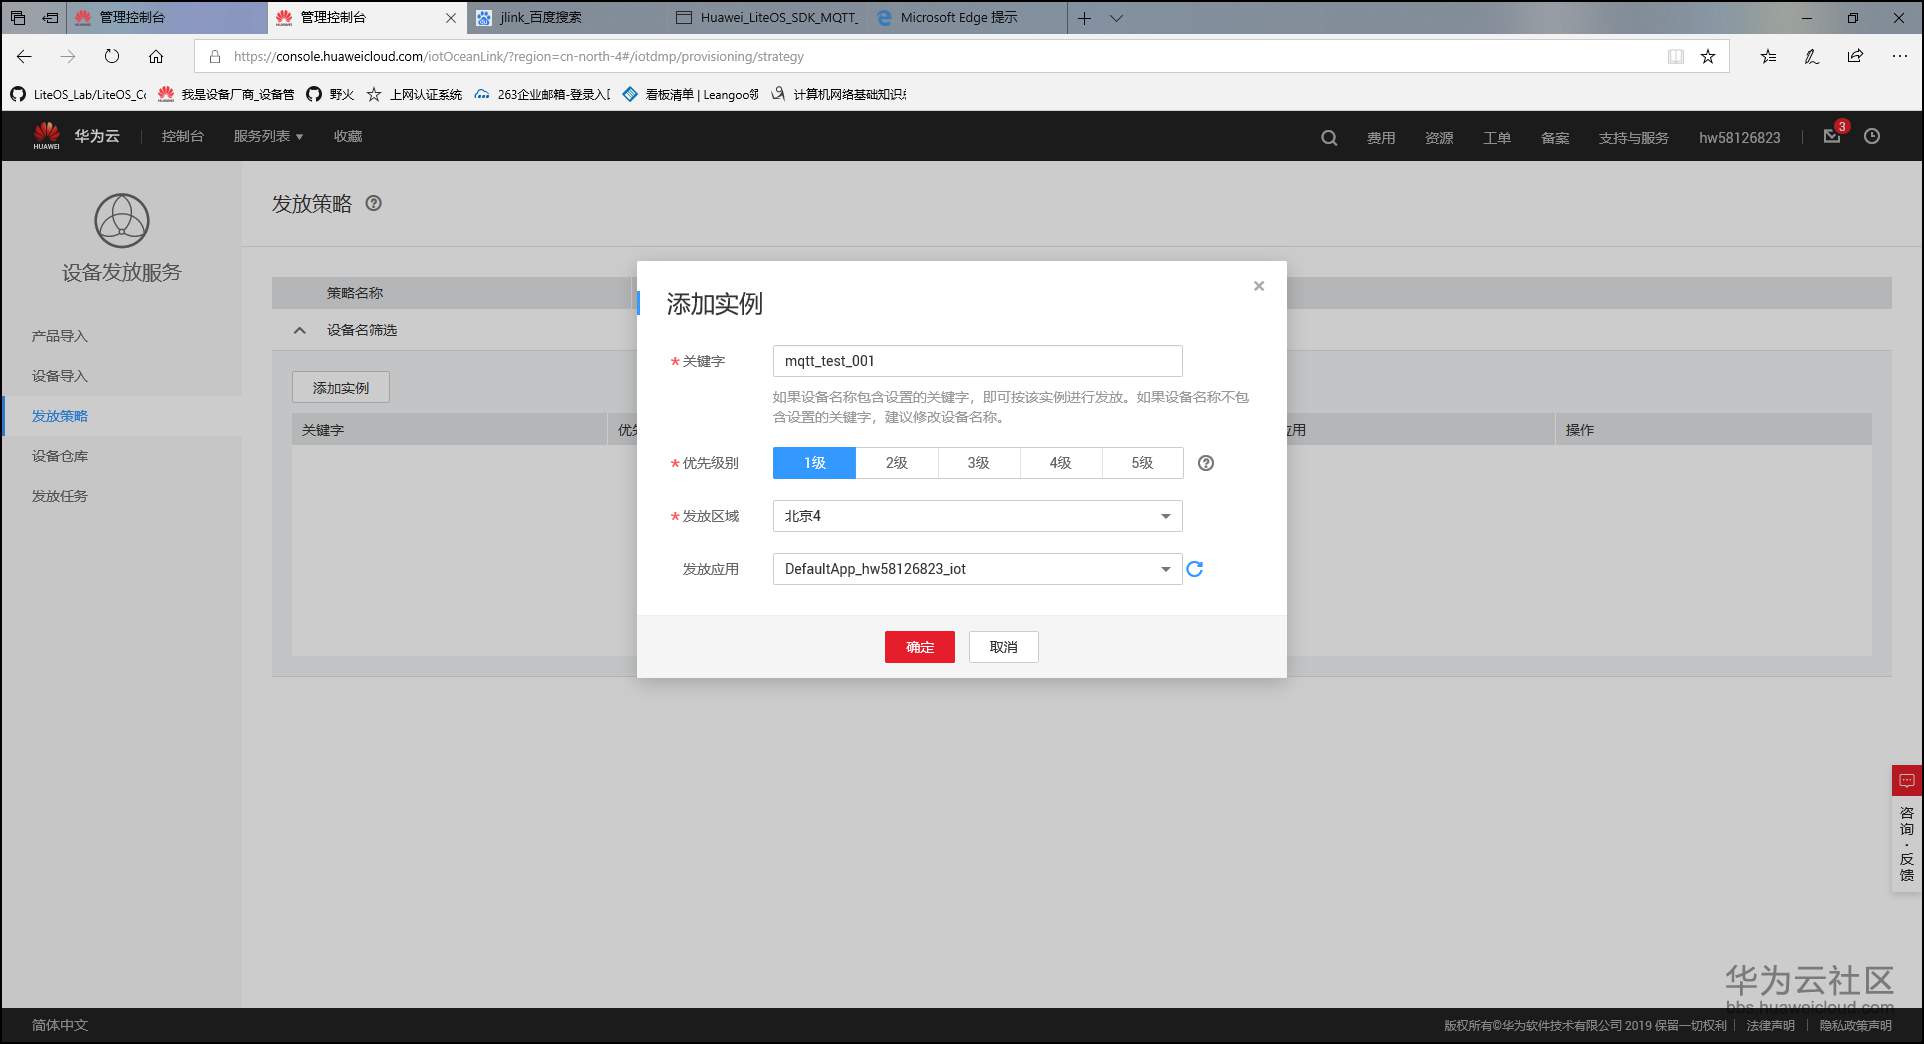Open 发放任务 in the sidebar

click(60, 496)
